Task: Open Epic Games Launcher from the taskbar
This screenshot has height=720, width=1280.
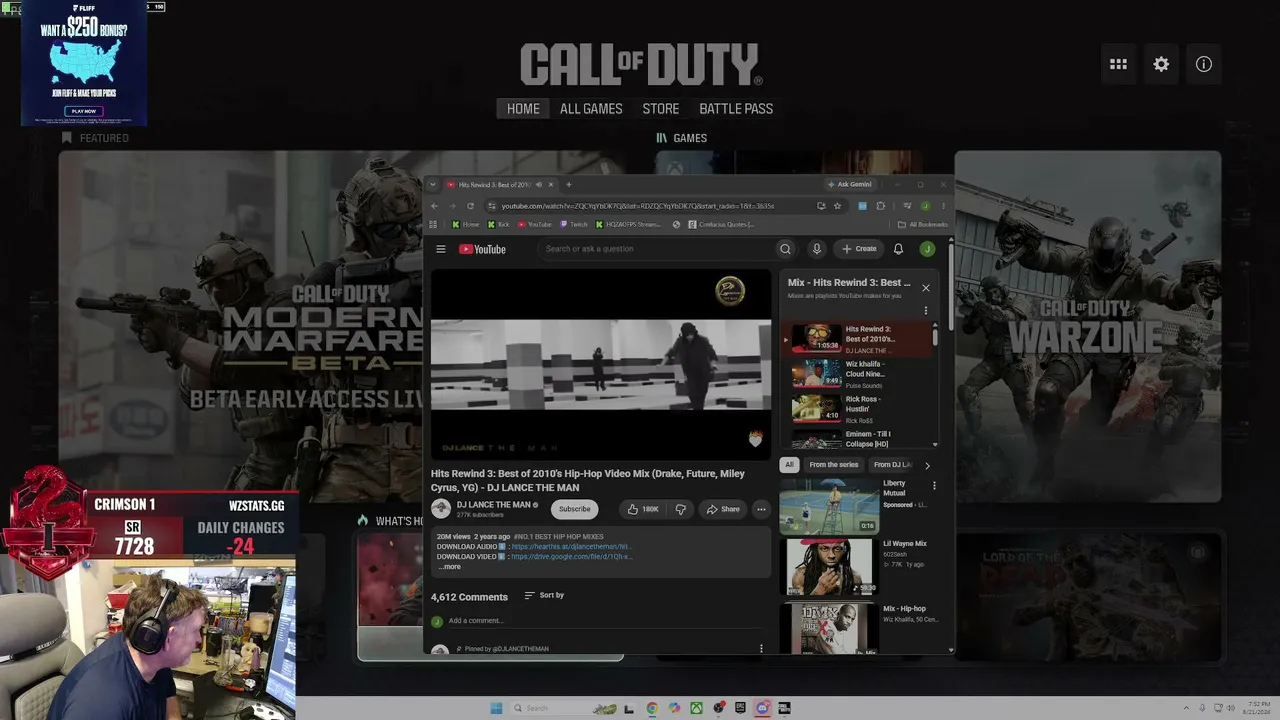Action: tap(740, 708)
